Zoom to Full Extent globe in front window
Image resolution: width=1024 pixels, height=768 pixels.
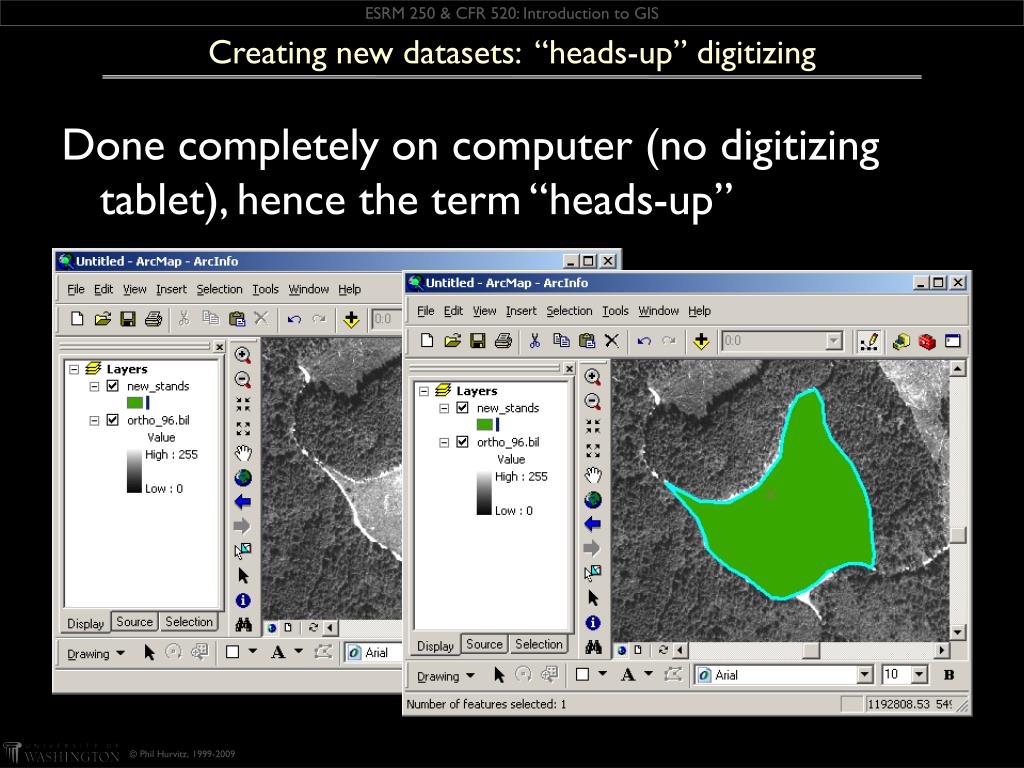pos(592,500)
